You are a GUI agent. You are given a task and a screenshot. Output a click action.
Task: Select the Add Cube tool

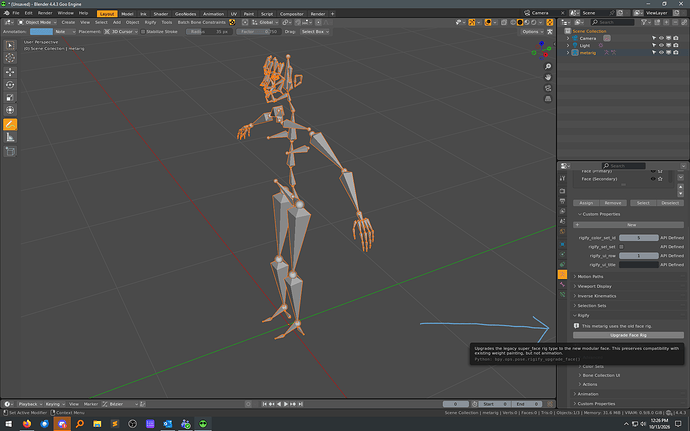click(10, 151)
